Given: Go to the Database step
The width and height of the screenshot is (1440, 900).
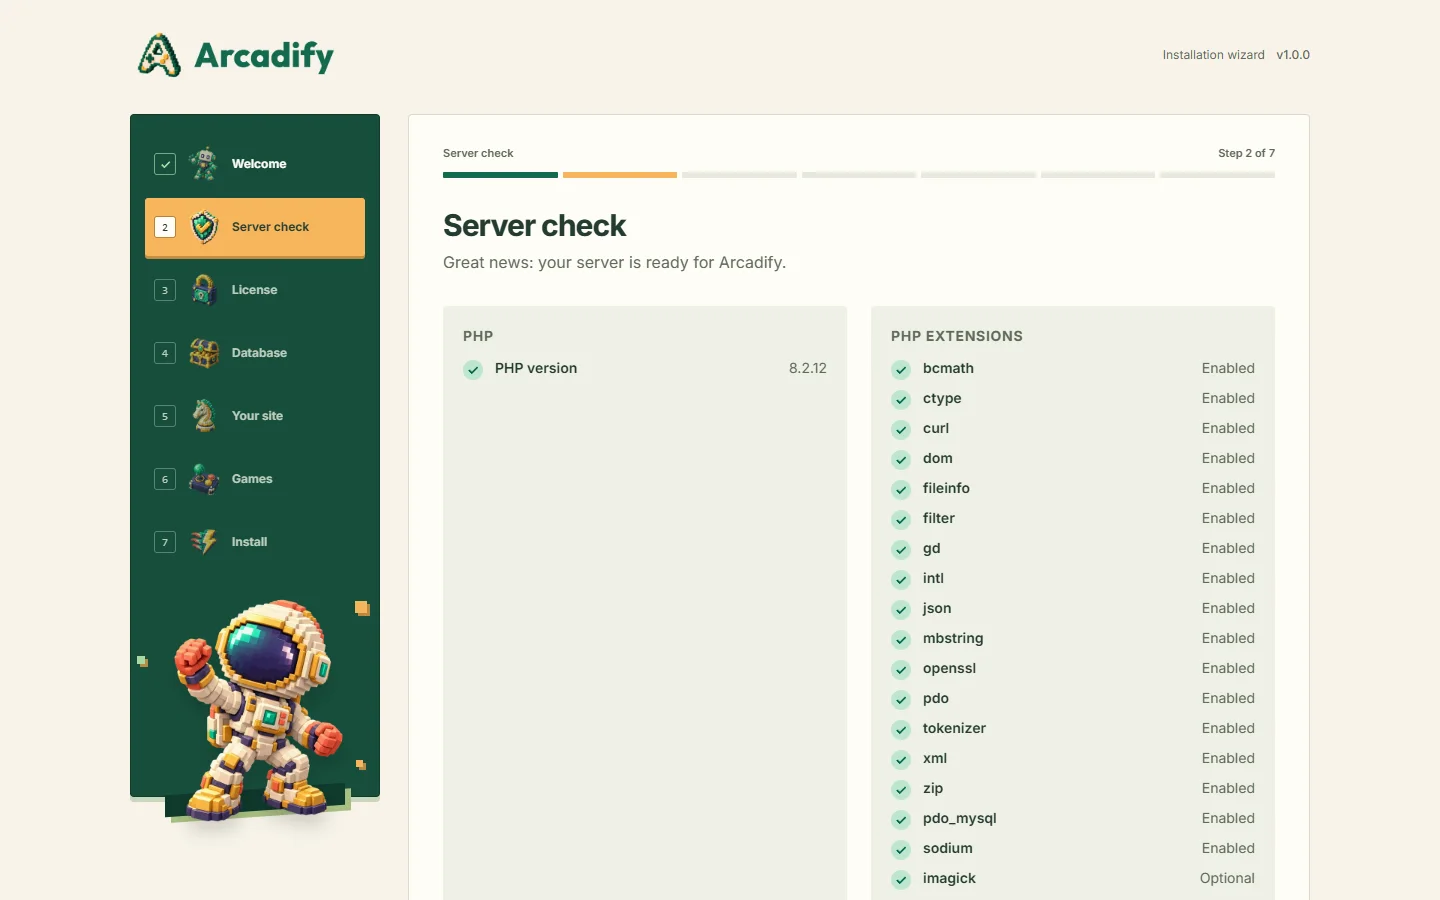Looking at the screenshot, I should click(255, 353).
